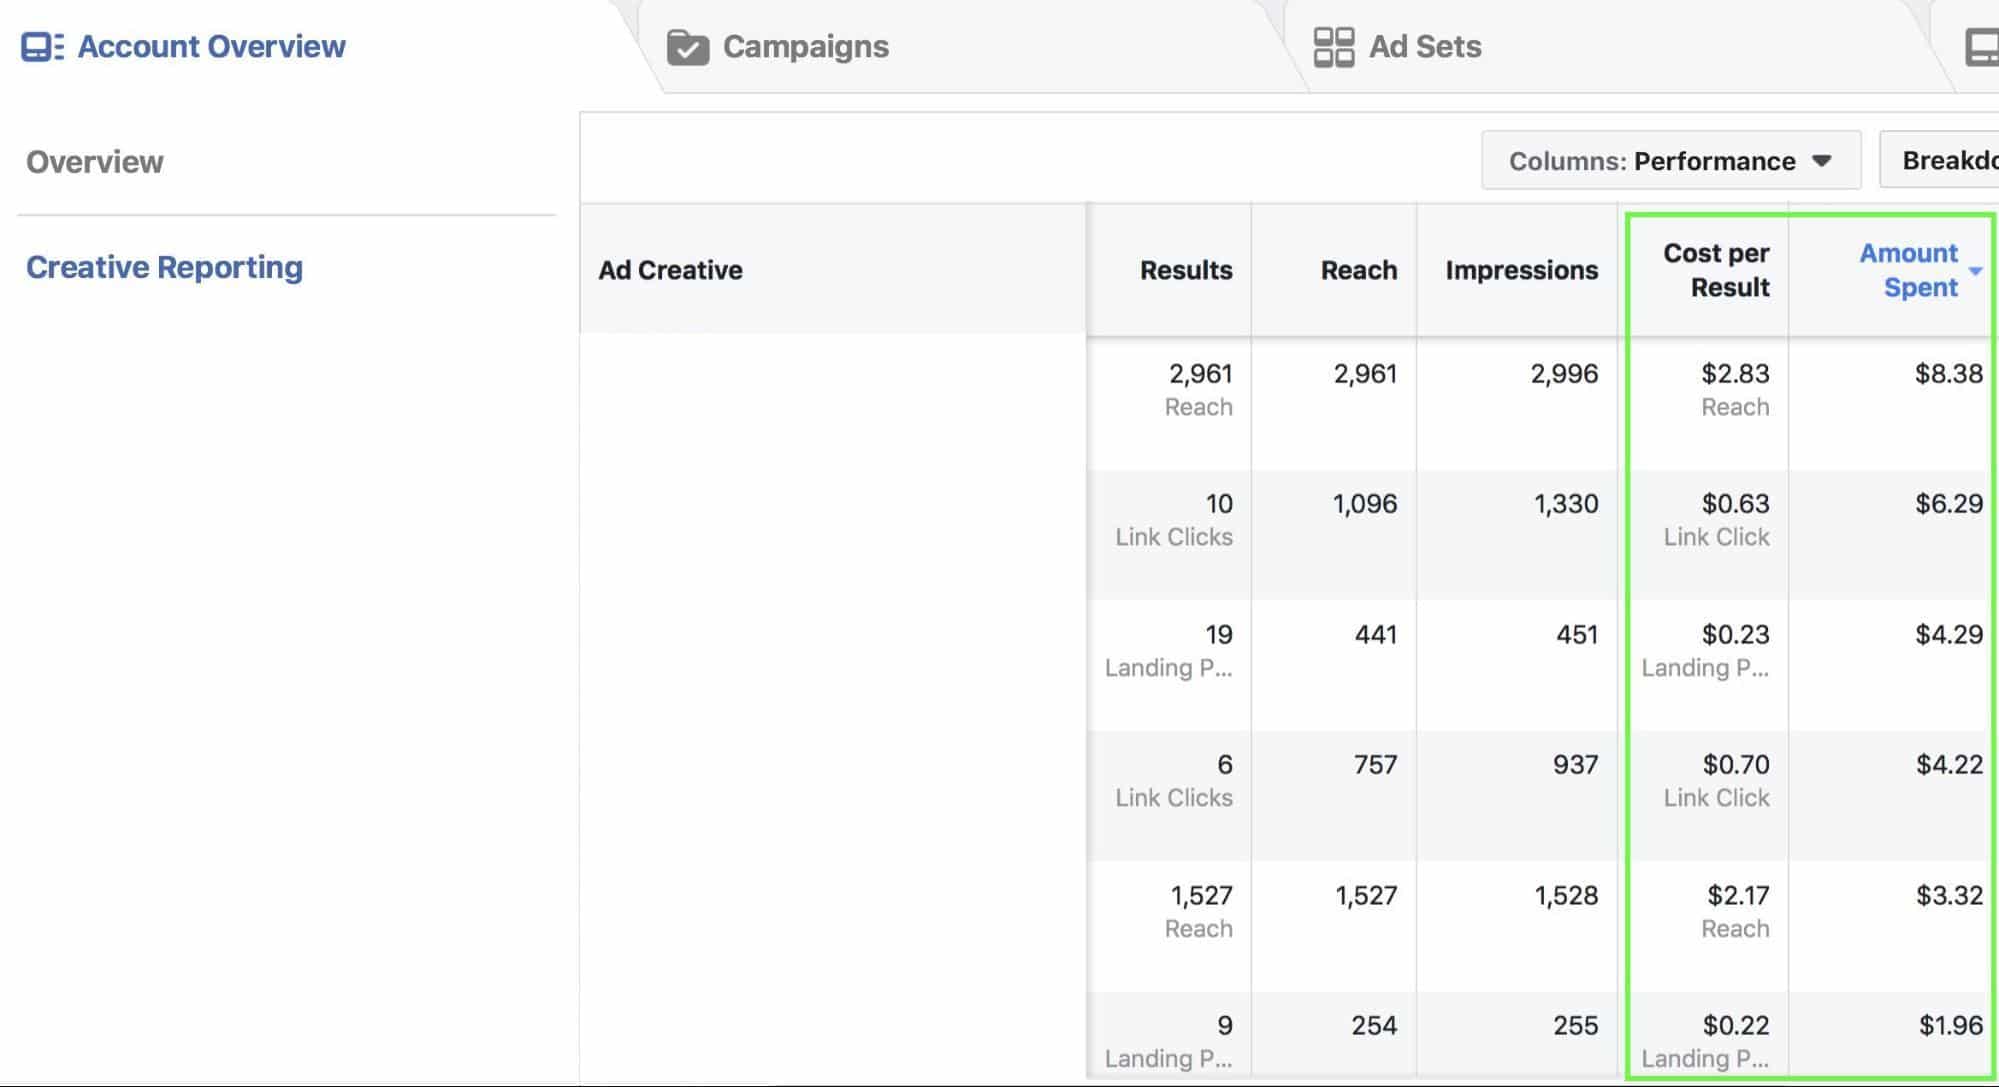Click the report icon next to Account Overview

(x=41, y=46)
